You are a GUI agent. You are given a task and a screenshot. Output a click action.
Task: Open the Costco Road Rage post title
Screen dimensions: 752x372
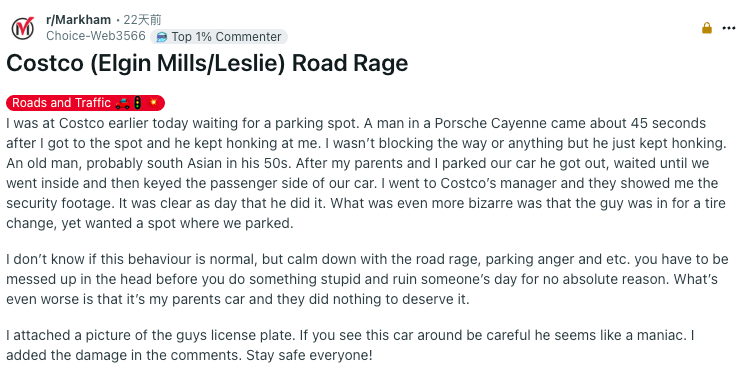coord(207,63)
